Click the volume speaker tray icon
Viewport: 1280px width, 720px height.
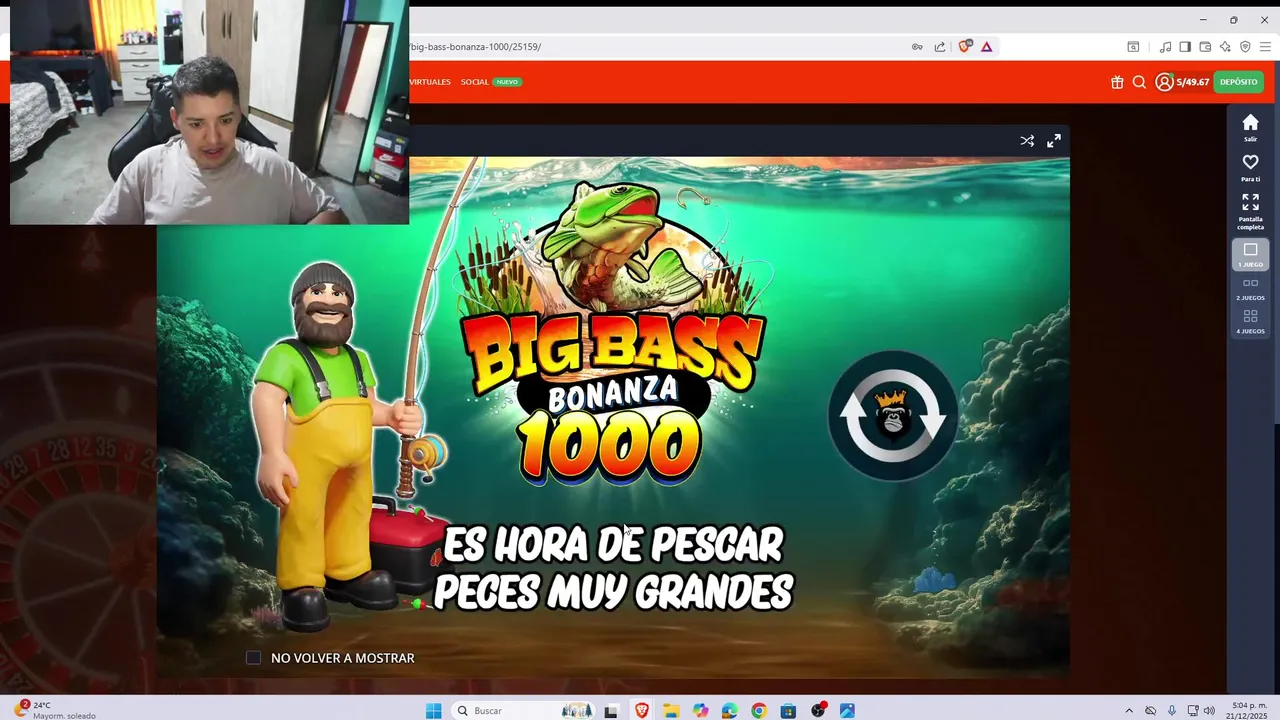(1210, 711)
